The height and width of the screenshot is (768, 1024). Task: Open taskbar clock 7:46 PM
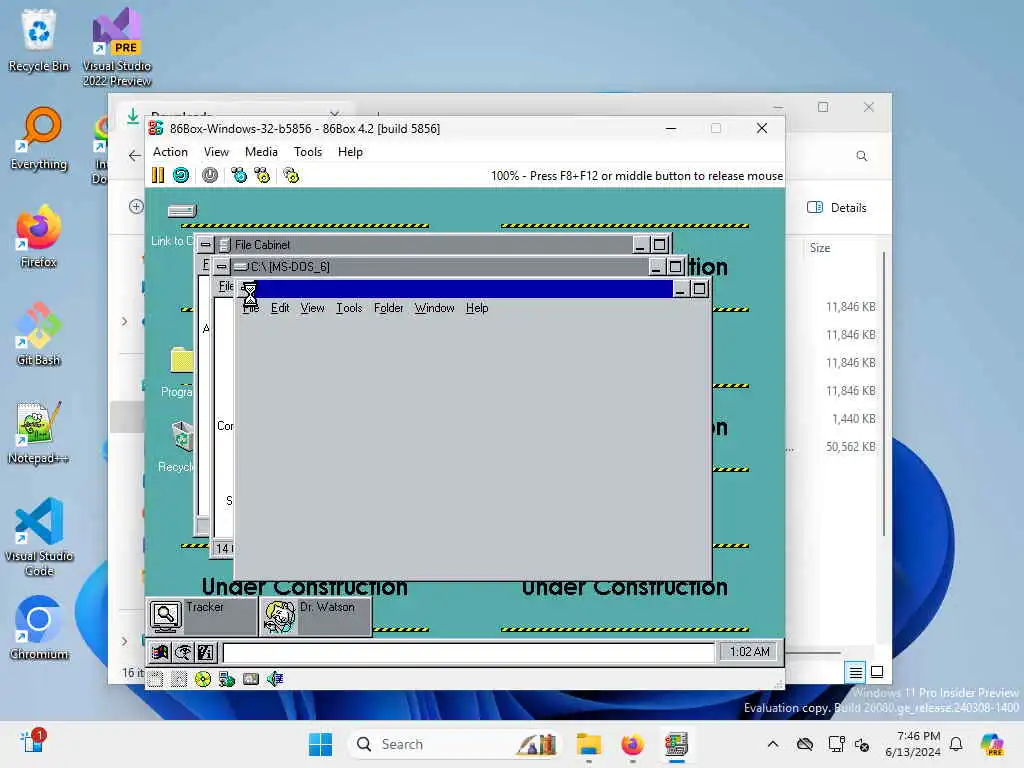click(x=912, y=744)
